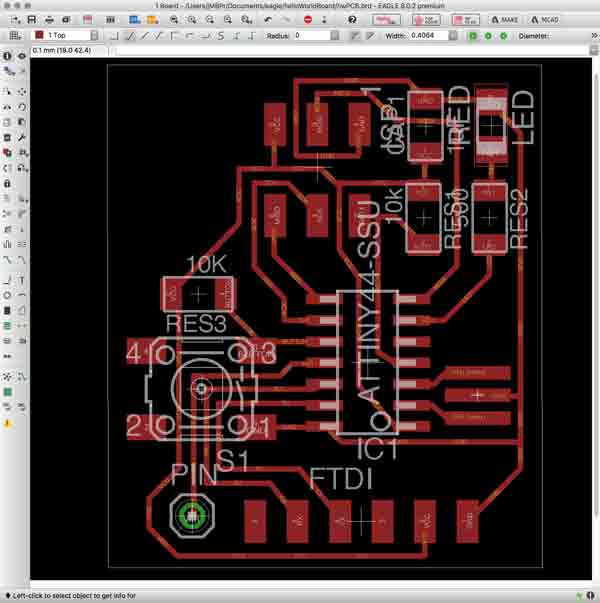Image resolution: width=600 pixels, height=603 pixels.
Task: Select the Change wrench tool
Action: coord(22,138)
